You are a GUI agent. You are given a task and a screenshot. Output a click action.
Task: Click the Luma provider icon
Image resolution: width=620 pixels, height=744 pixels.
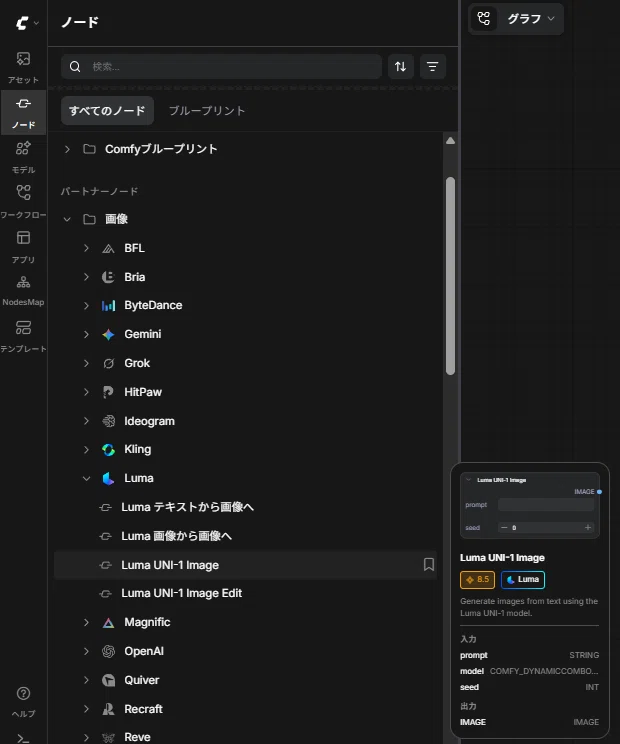pos(108,478)
